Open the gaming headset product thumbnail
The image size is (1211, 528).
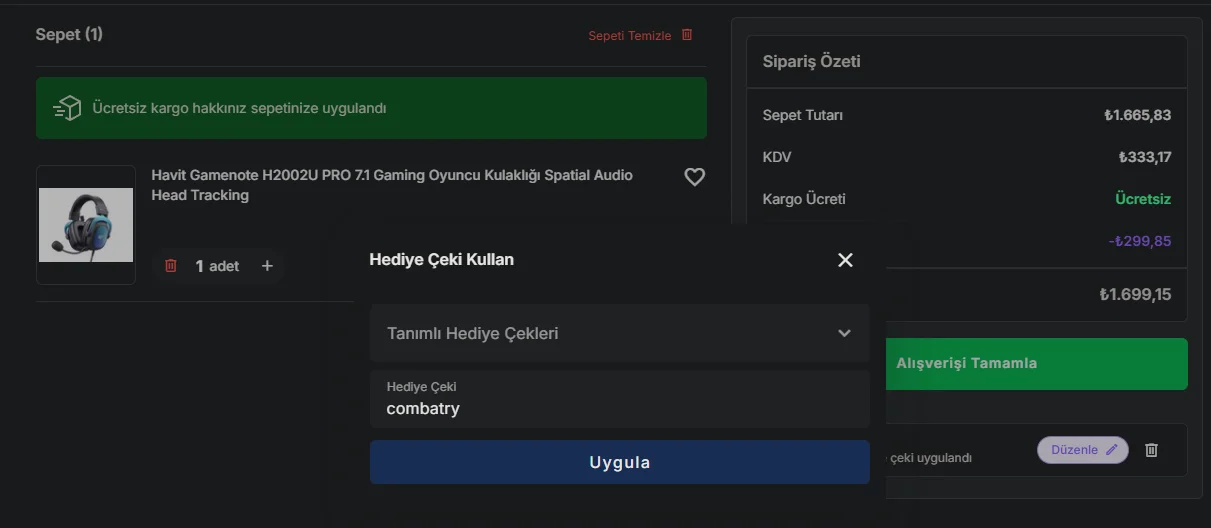coord(86,225)
